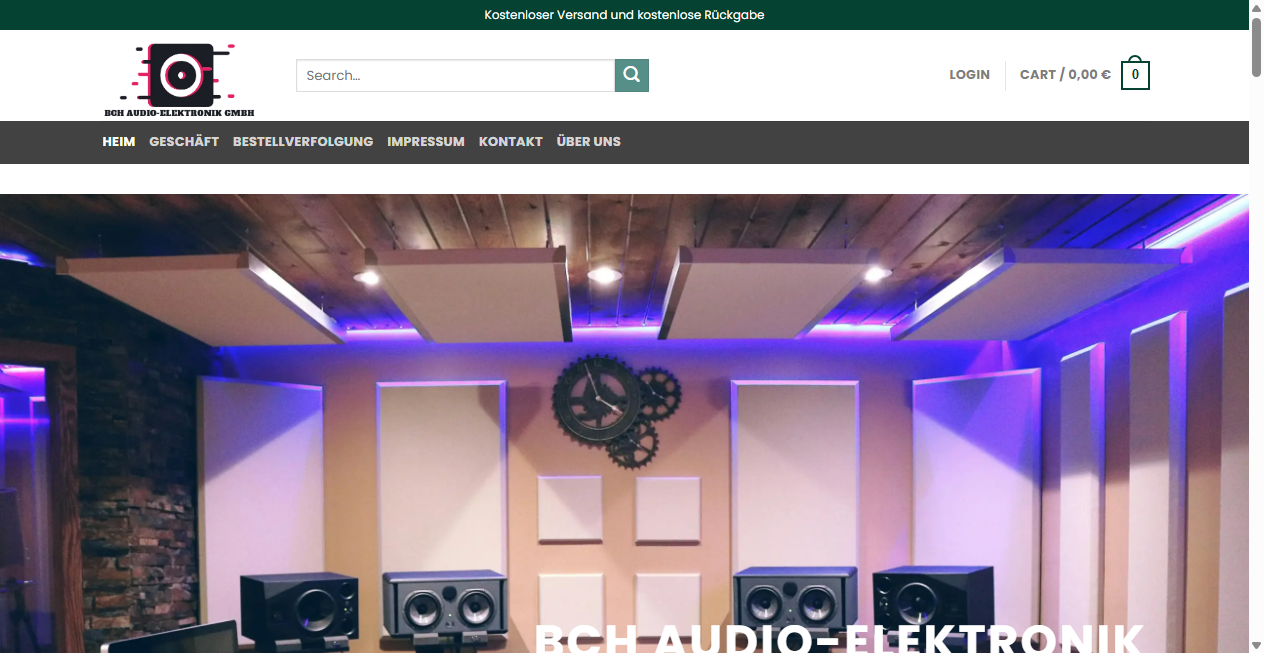This screenshot has height=653, width=1264.
Task: Click the vertical scrollbar thumb
Action: point(1256,46)
